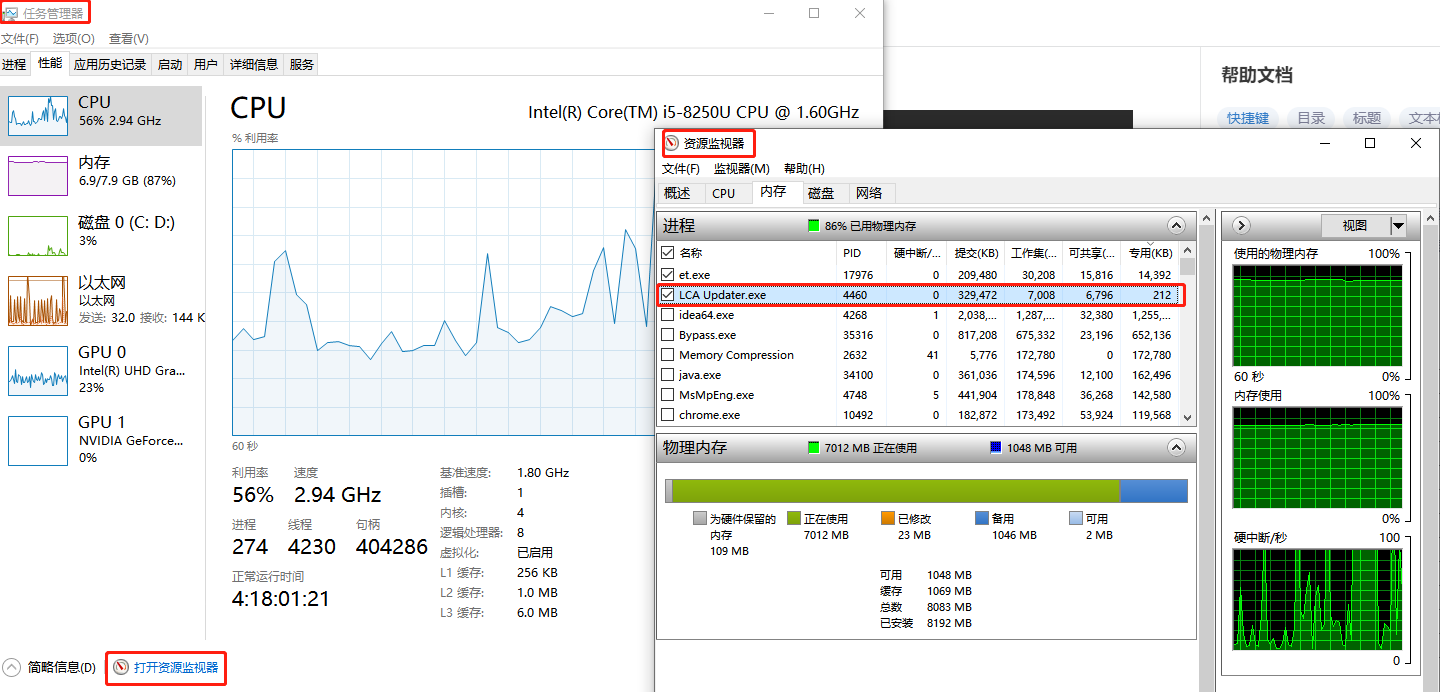Click the 快捷键 tab in help panel
Viewport: 1440px width, 692px height.
coord(1248,118)
